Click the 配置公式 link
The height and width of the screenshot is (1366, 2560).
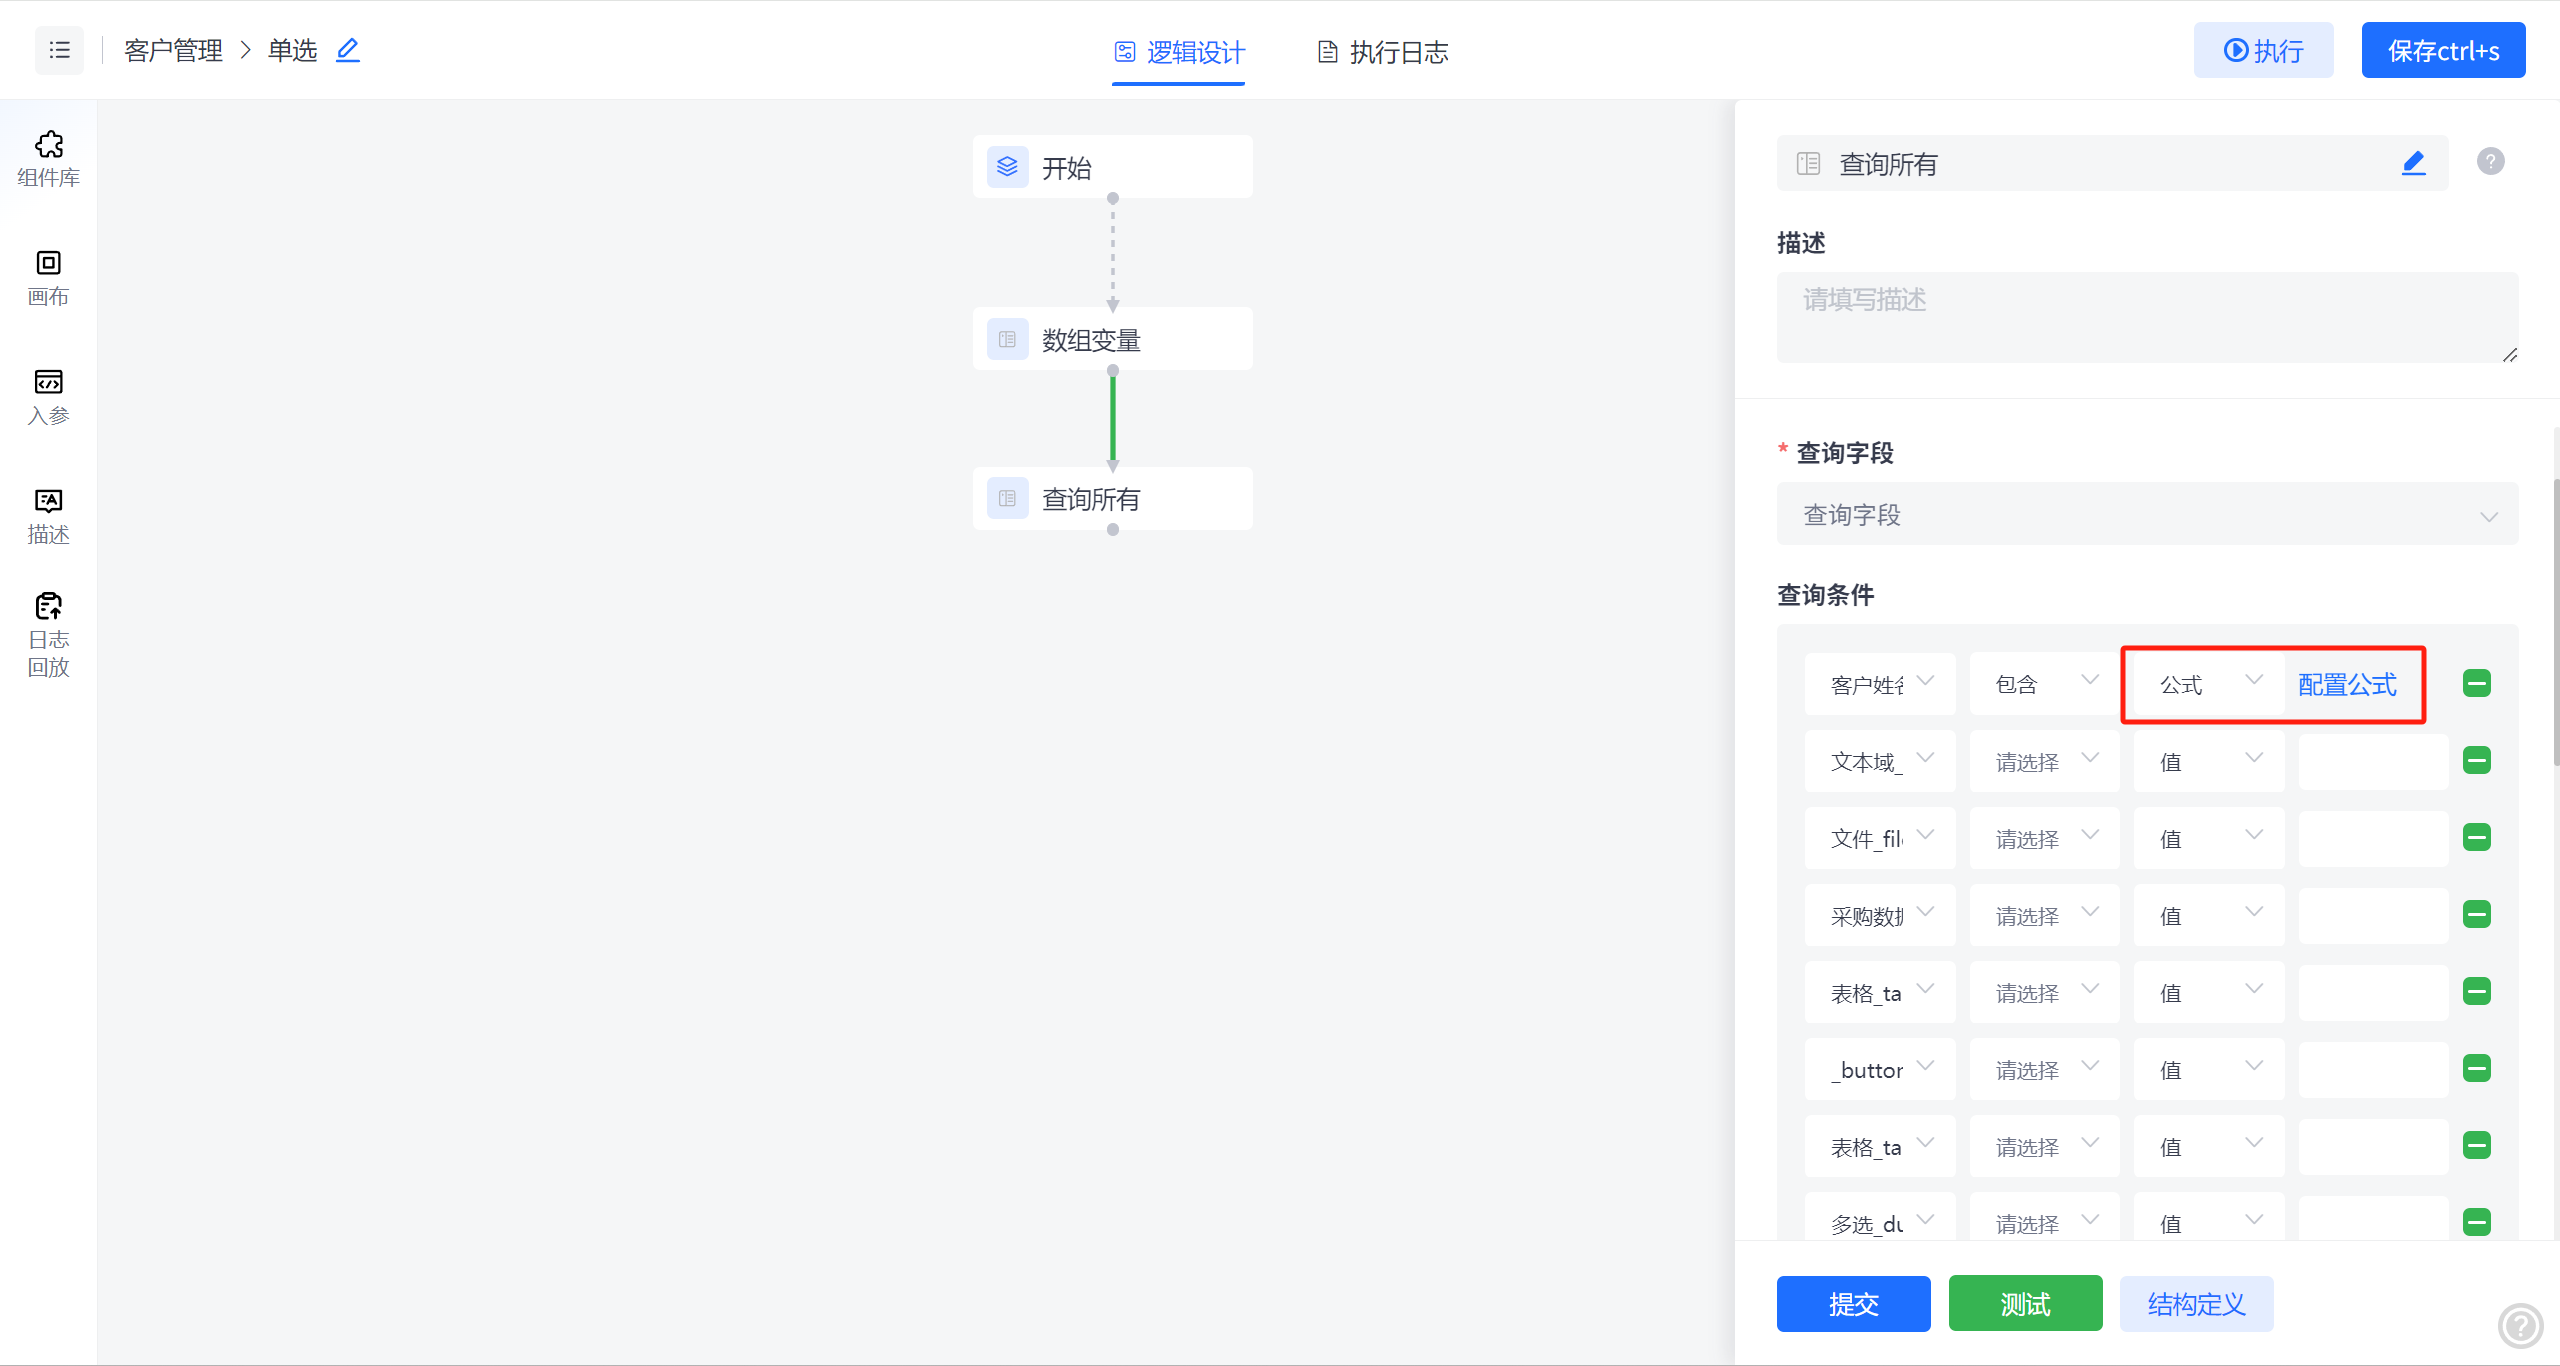pyautogui.click(x=2347, y=685)
